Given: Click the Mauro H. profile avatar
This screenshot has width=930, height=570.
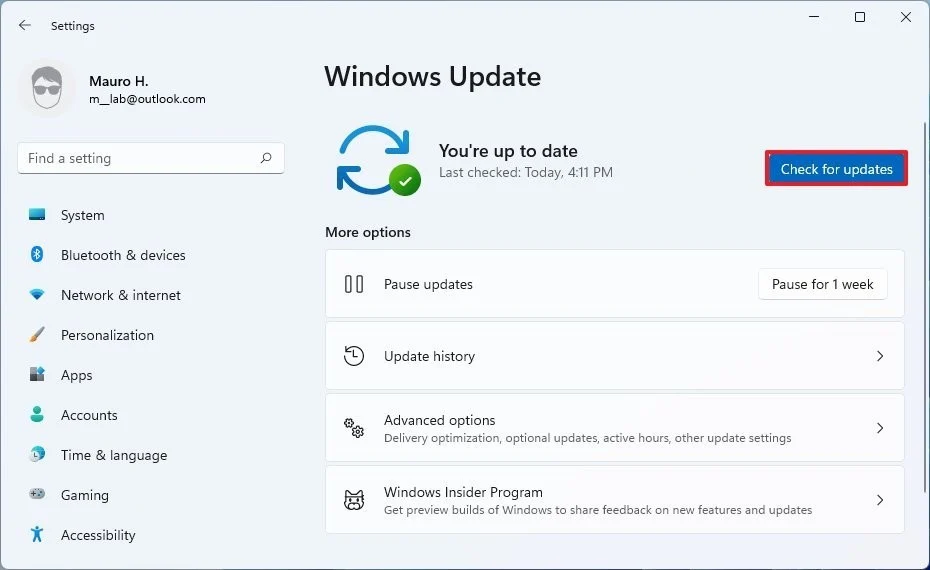Looking at the screenshot, I should (x=47, y=88).
